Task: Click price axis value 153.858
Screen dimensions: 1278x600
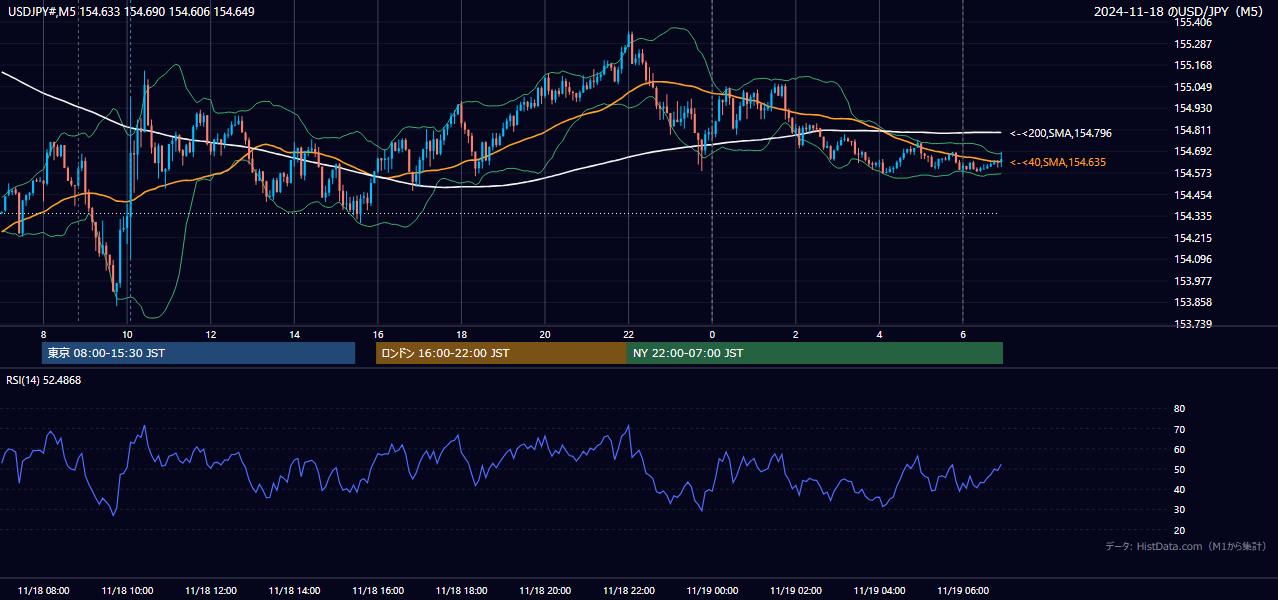Action: pyautogui.click(x=1193, y=302)
